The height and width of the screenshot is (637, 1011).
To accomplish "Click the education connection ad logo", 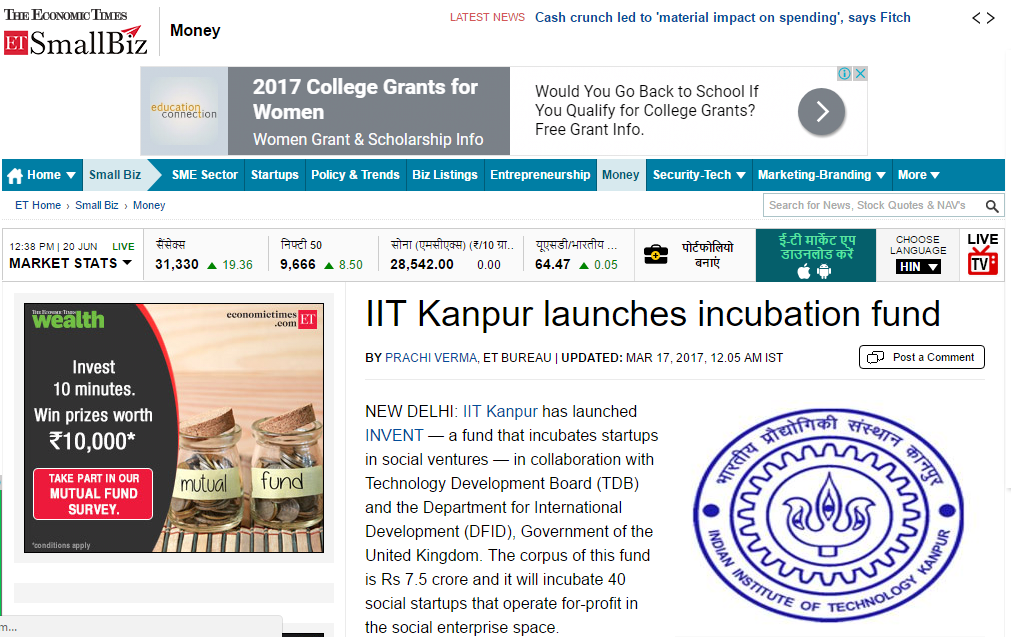I will coord(184,111).
